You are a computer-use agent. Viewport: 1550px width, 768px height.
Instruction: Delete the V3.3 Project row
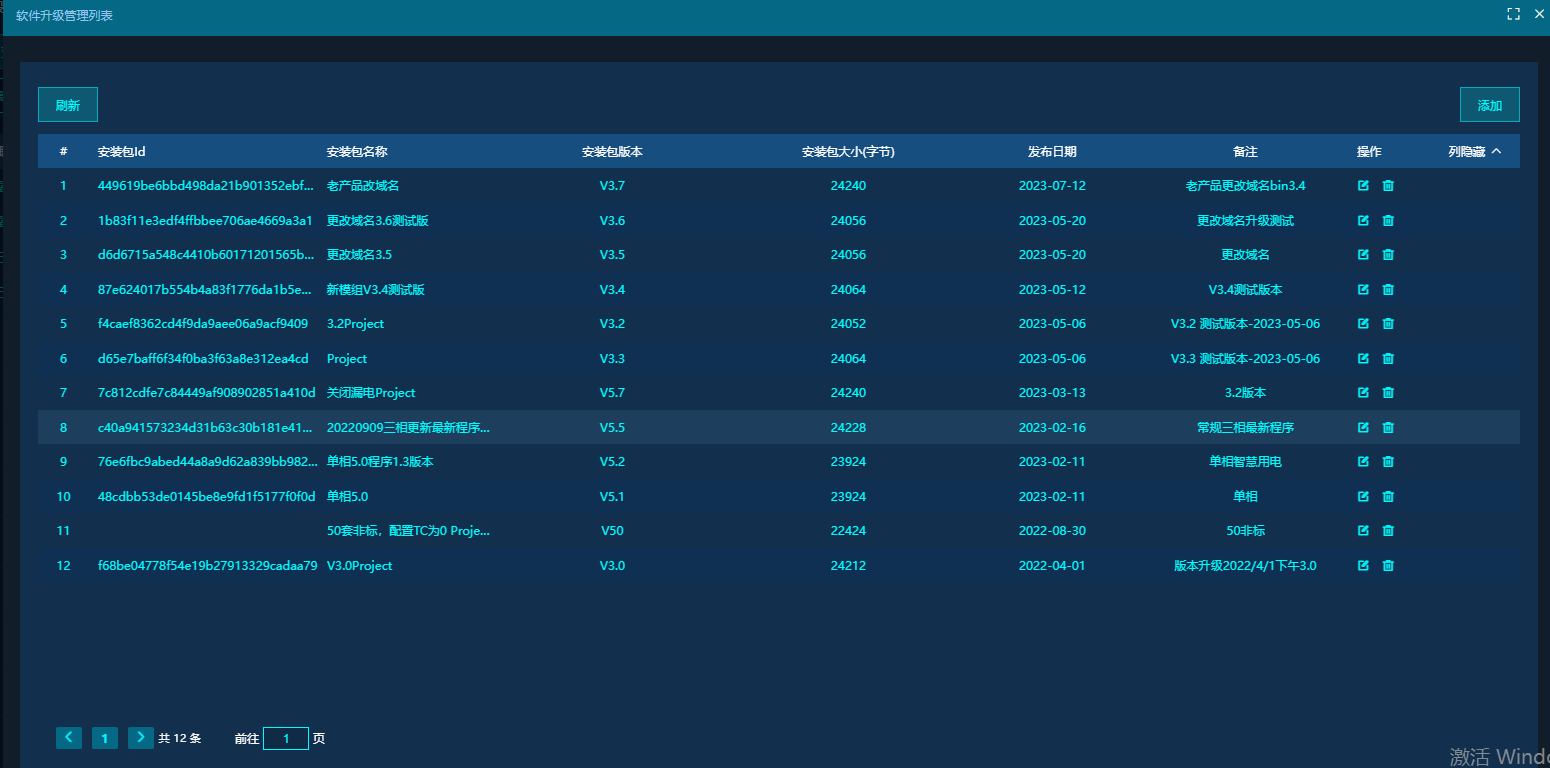pyautogui.click(x=1388, y=359)
